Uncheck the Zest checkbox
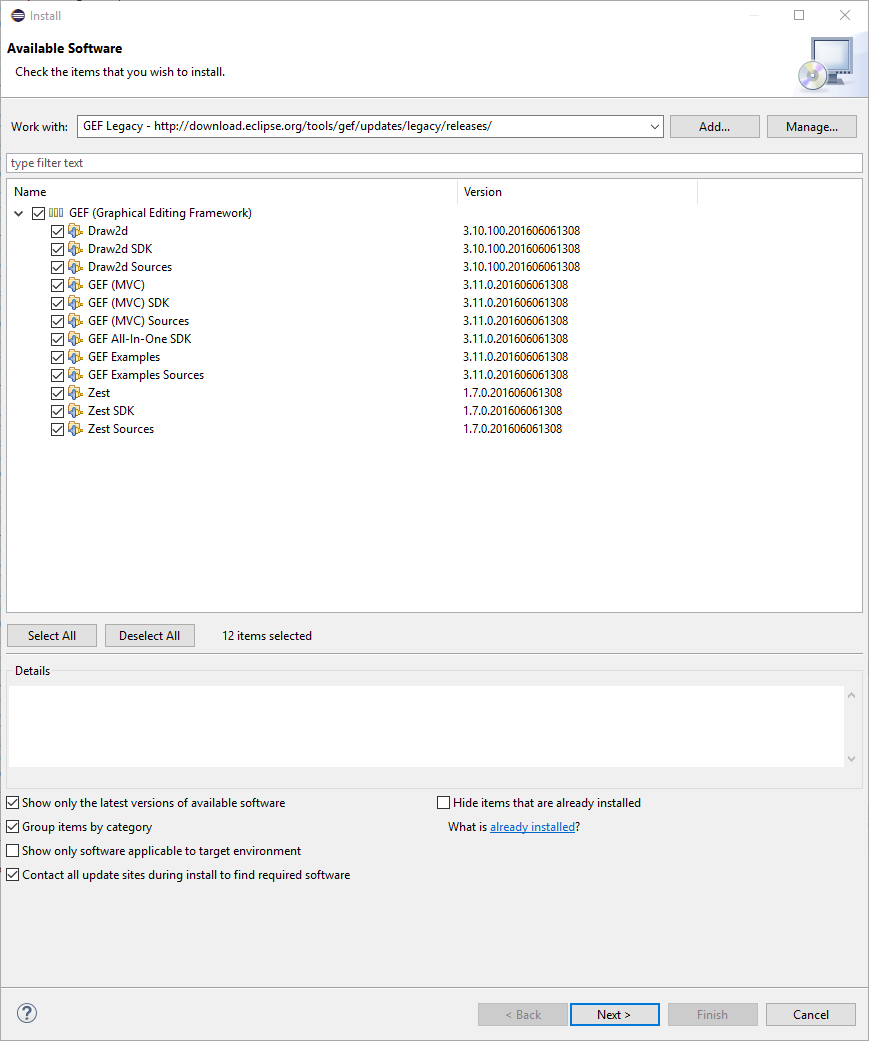The image size is (869, 1041). point(58,392)
